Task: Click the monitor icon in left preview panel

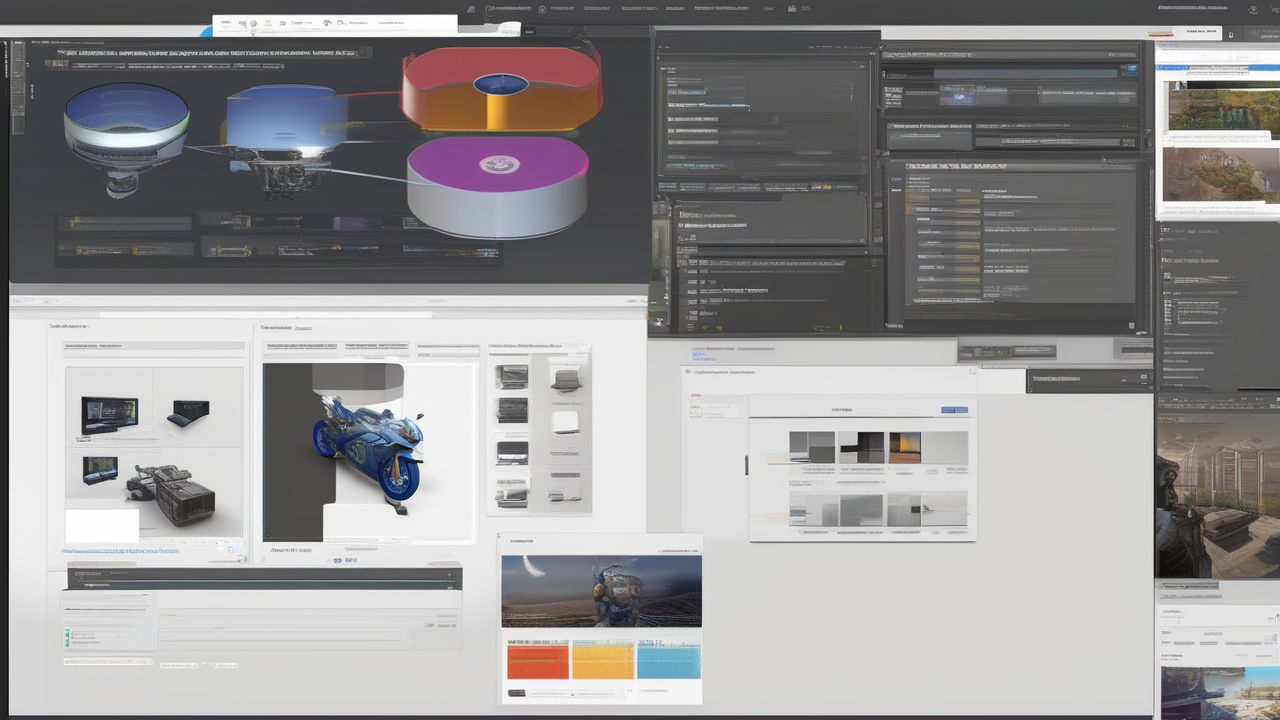Action: (x=109, y=413)
